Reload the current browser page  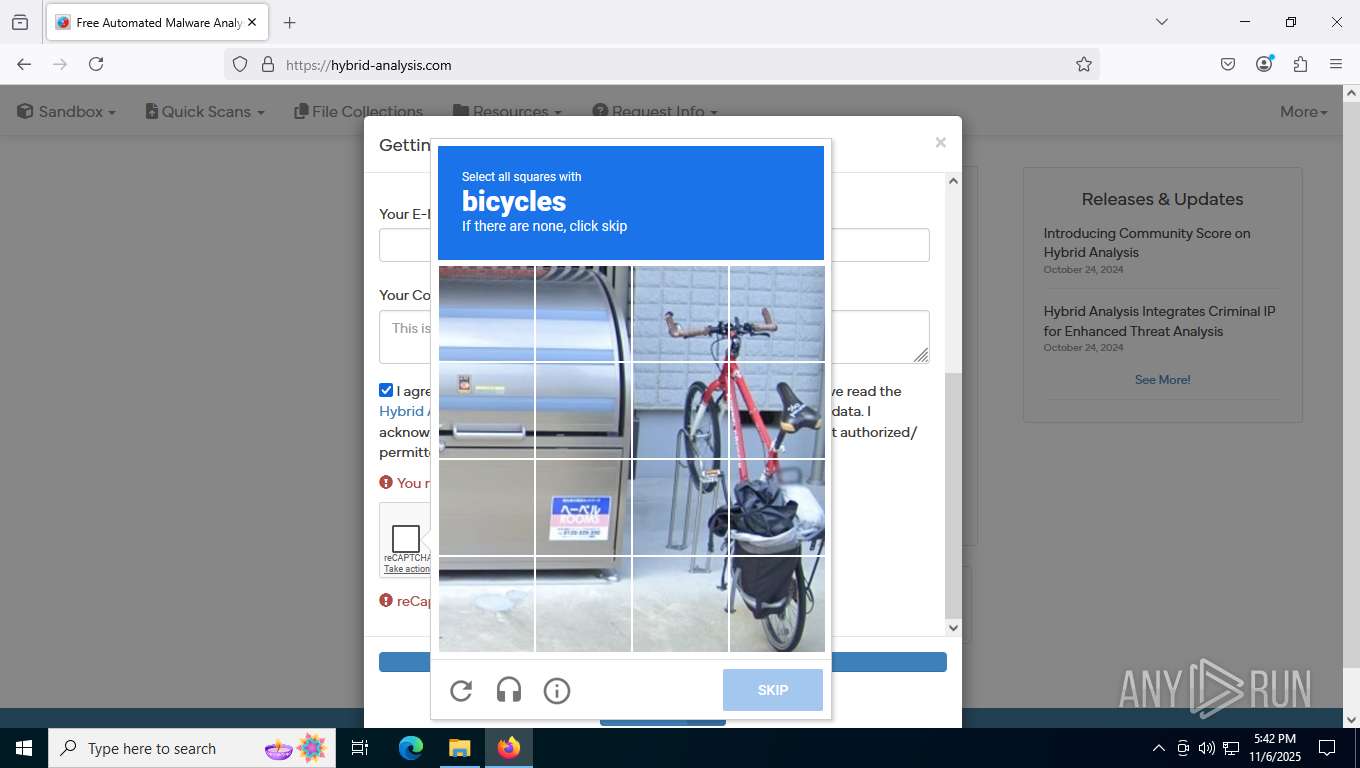point(96,64)
